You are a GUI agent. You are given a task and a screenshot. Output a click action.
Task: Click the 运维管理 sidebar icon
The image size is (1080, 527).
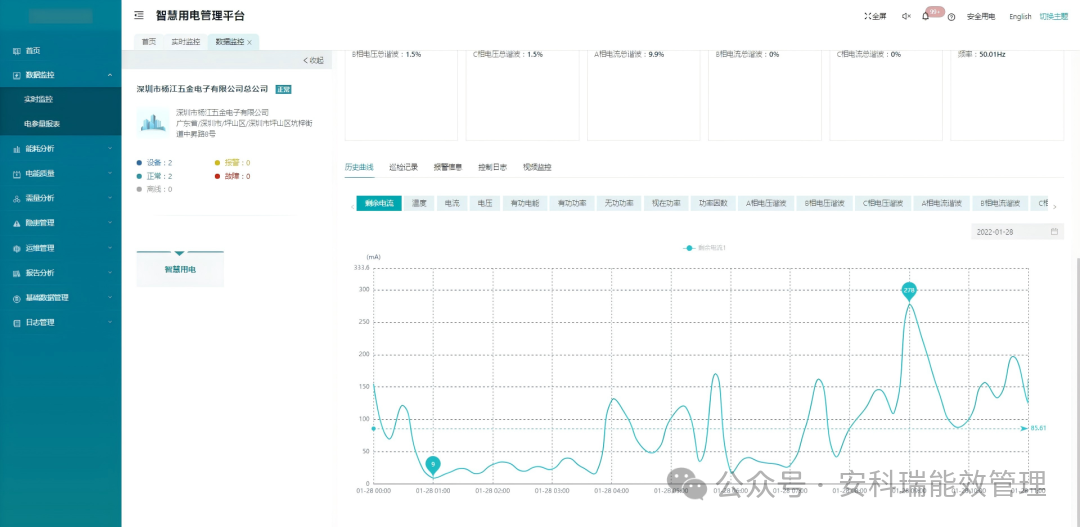point(17,248)
